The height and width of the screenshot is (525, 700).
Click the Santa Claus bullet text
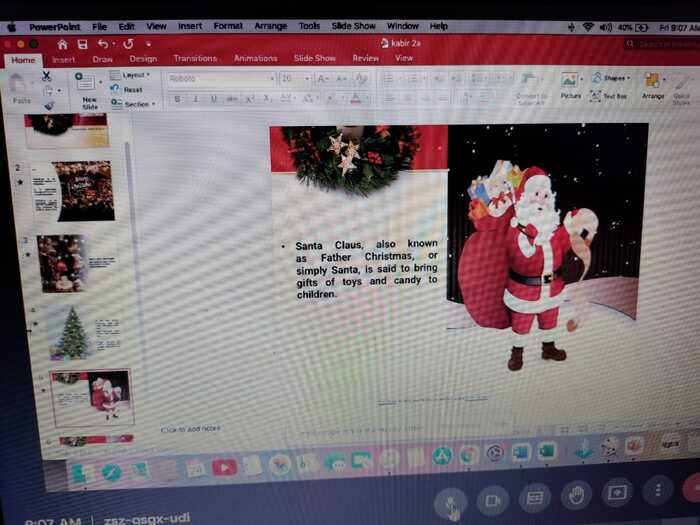point(366,269)
